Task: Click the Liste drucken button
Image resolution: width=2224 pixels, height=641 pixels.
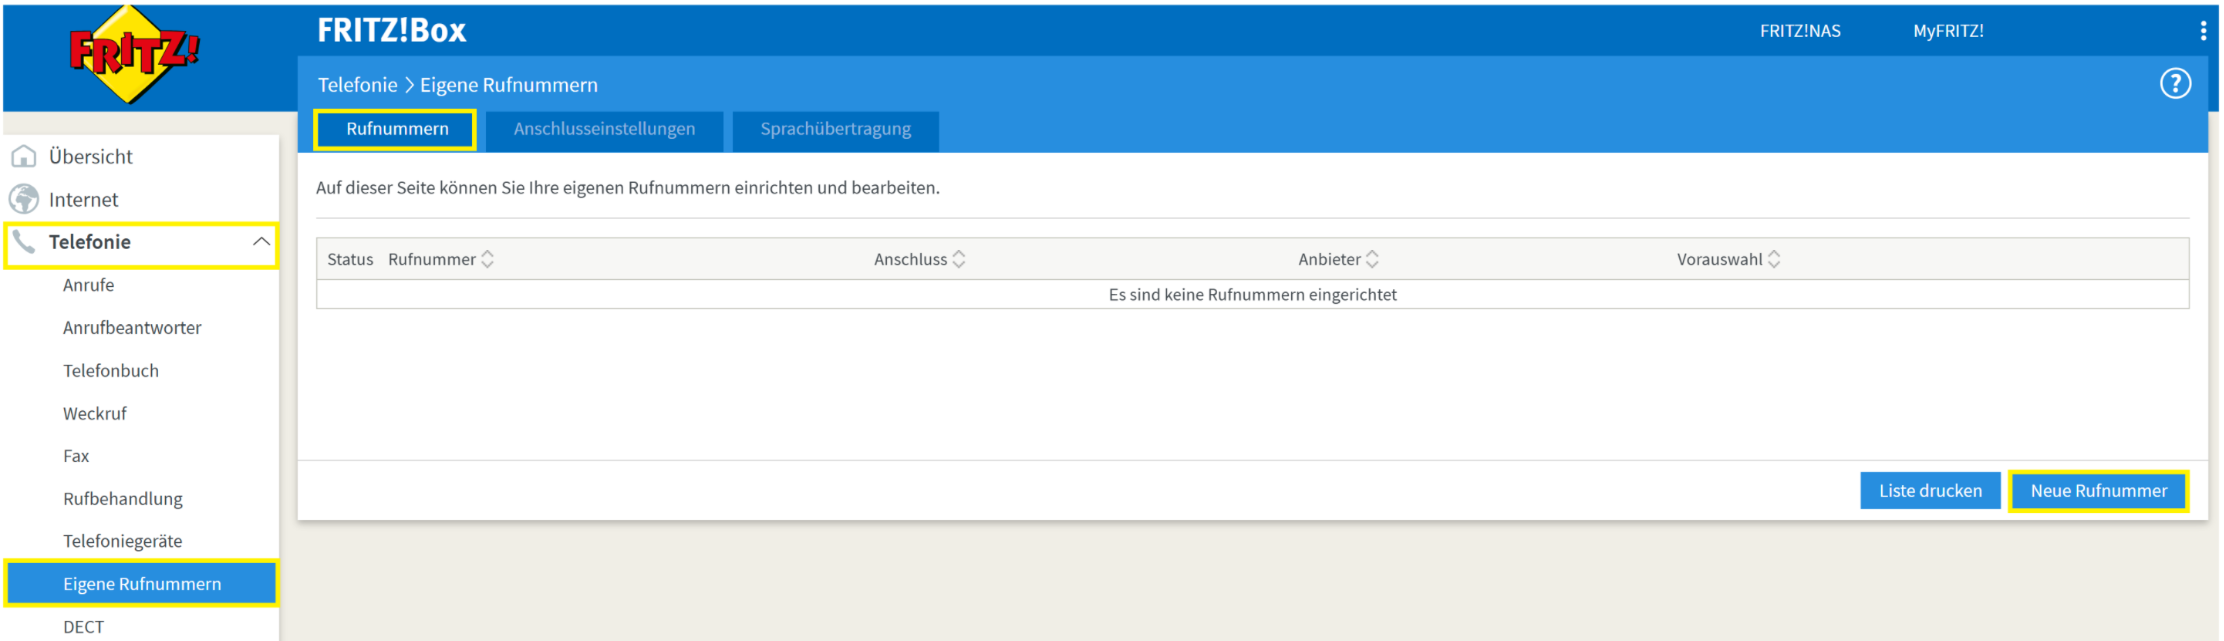Action: click(1929, 491)
